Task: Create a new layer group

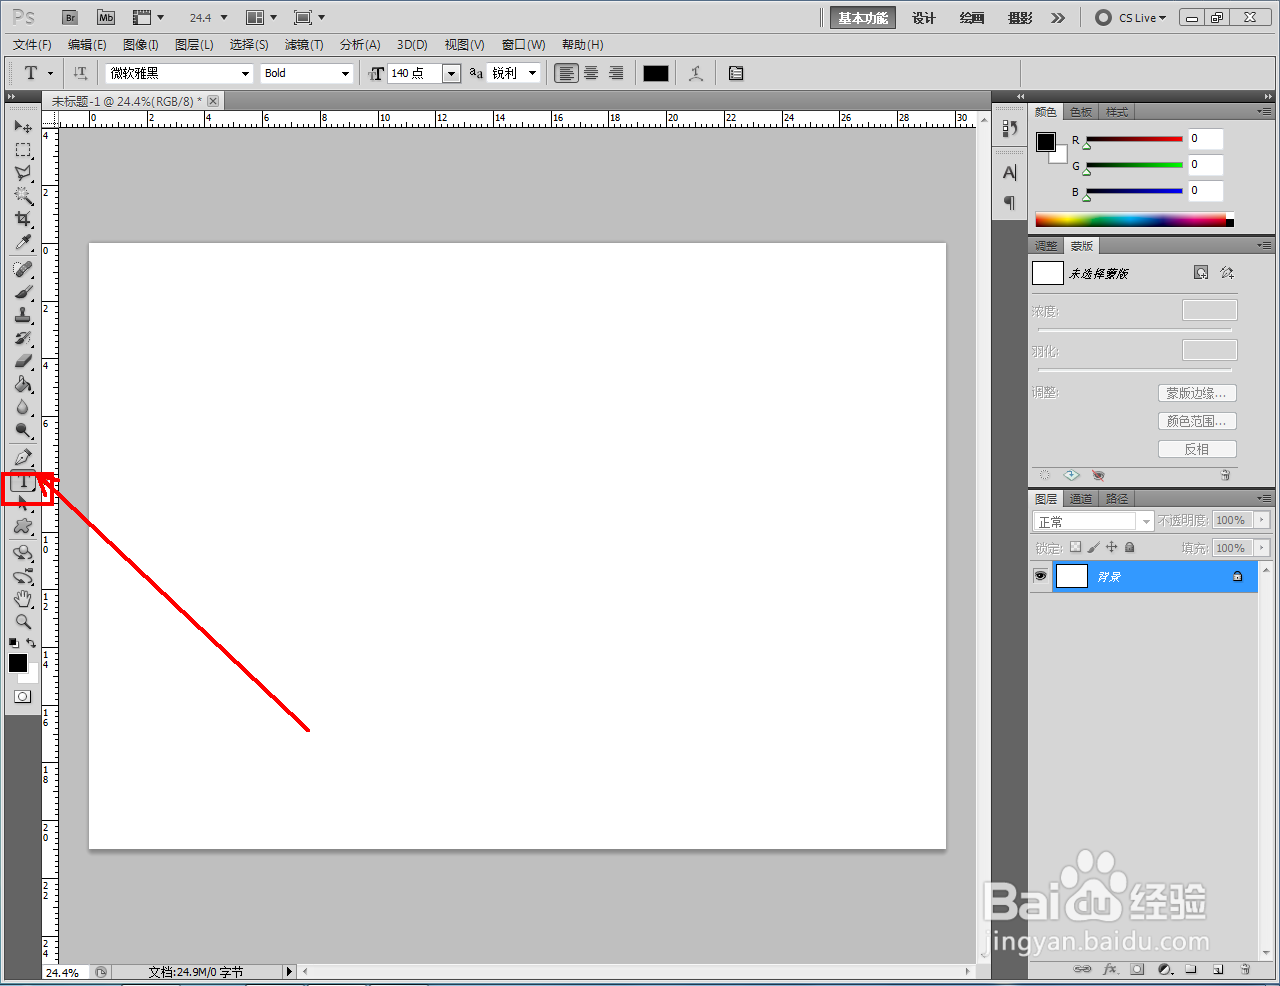Action: click(1191, 969)
